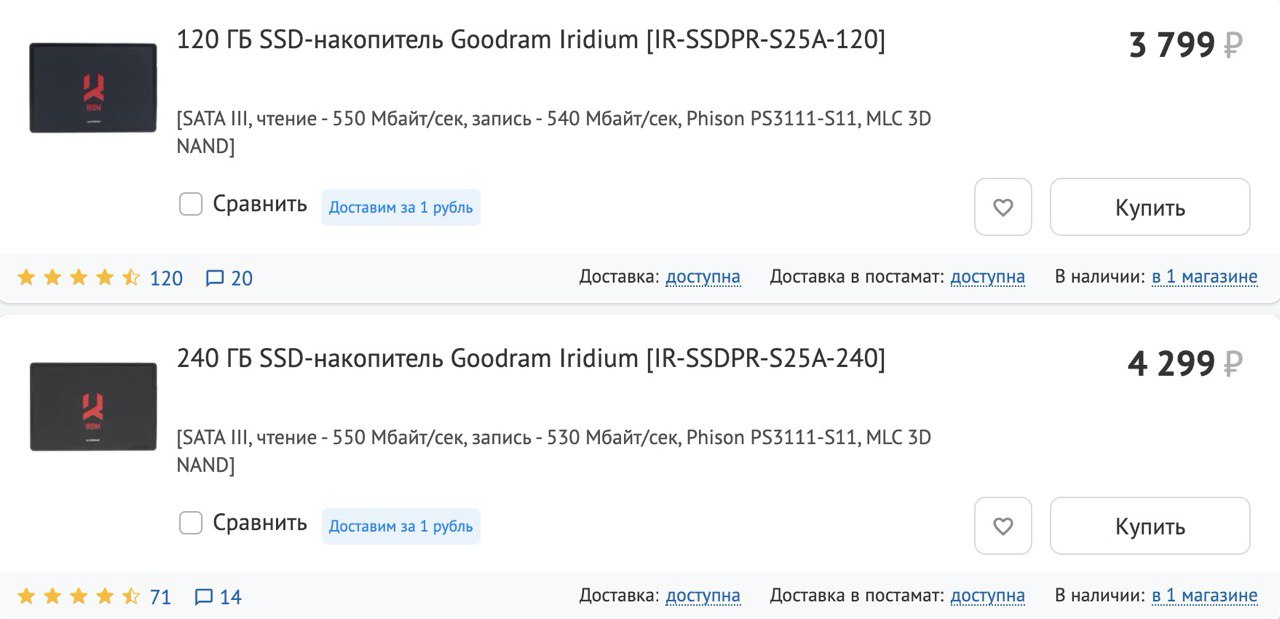Click 120 GB SSD product thumbnail
The width and height of the screenshot is (1280, 619).
point(93,88)
